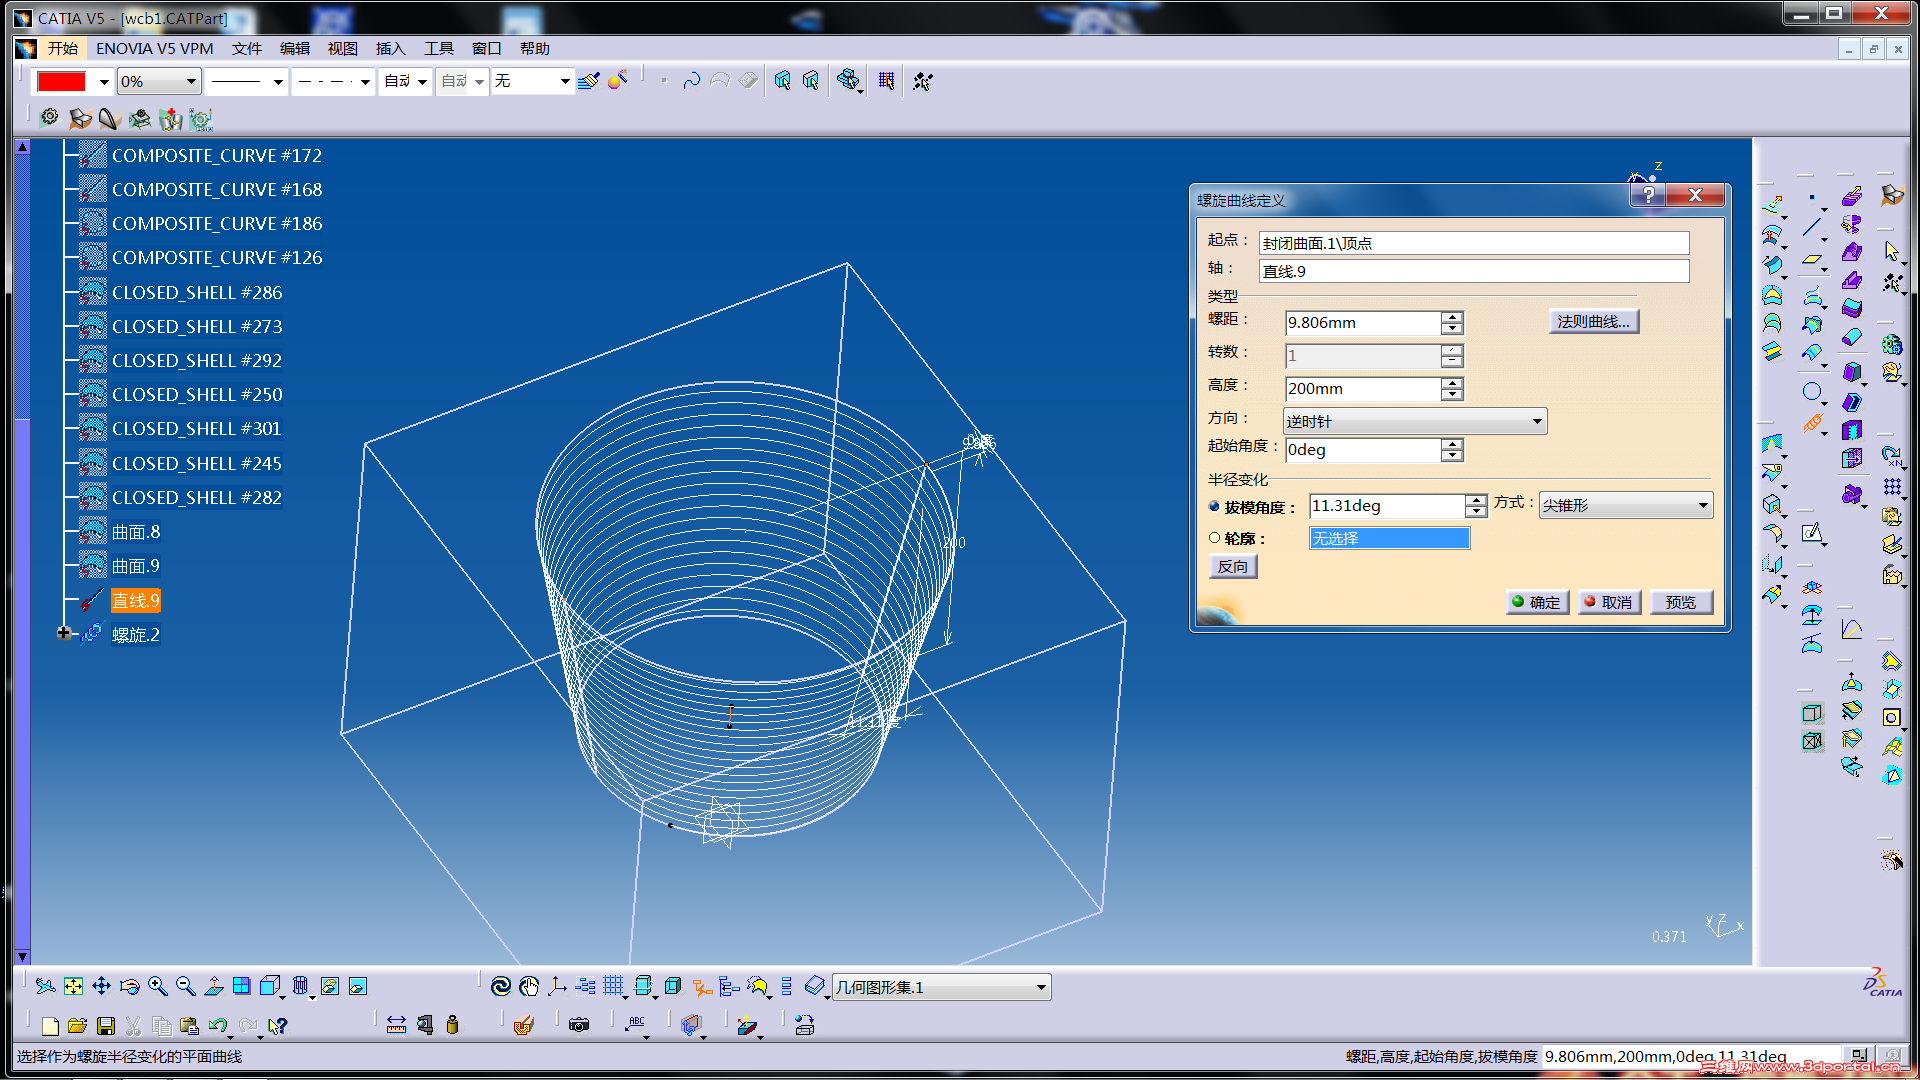Click the Helix spring icon in right toolbar
Screen dimensions: 1920x1080
point(1812,424)
